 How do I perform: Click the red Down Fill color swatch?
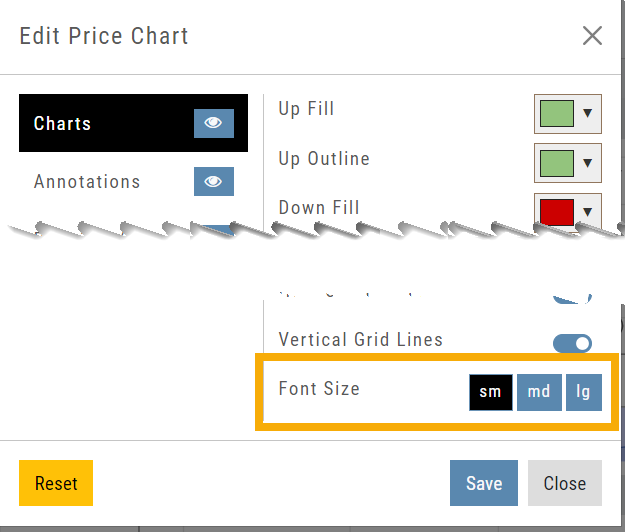557,210
